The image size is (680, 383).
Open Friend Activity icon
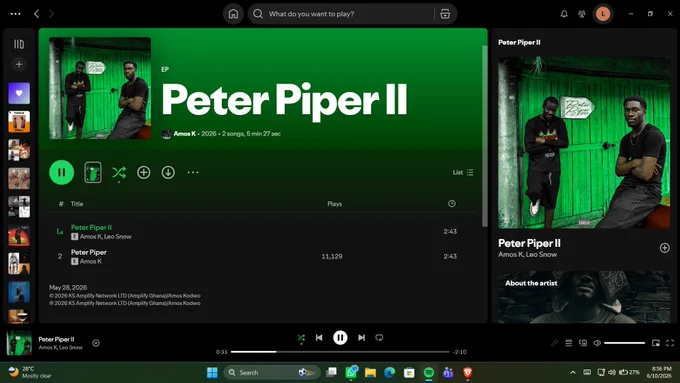click(x=582, y=14)
